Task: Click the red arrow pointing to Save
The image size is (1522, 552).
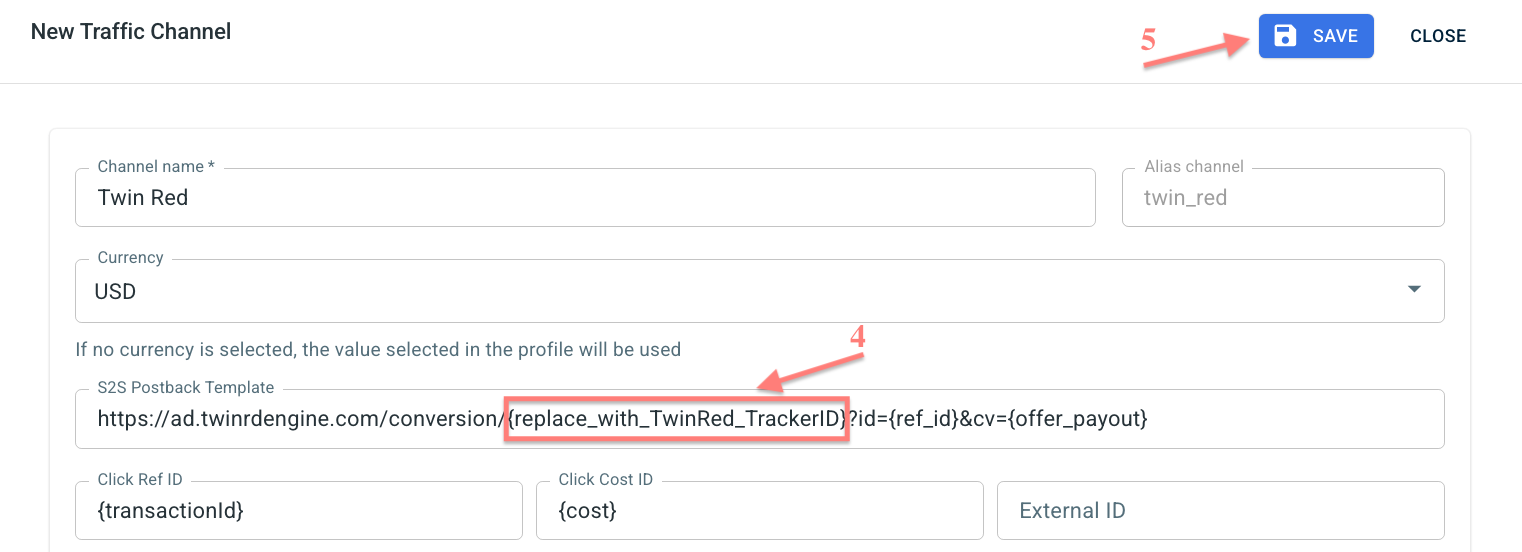Action: (1198, 49)
